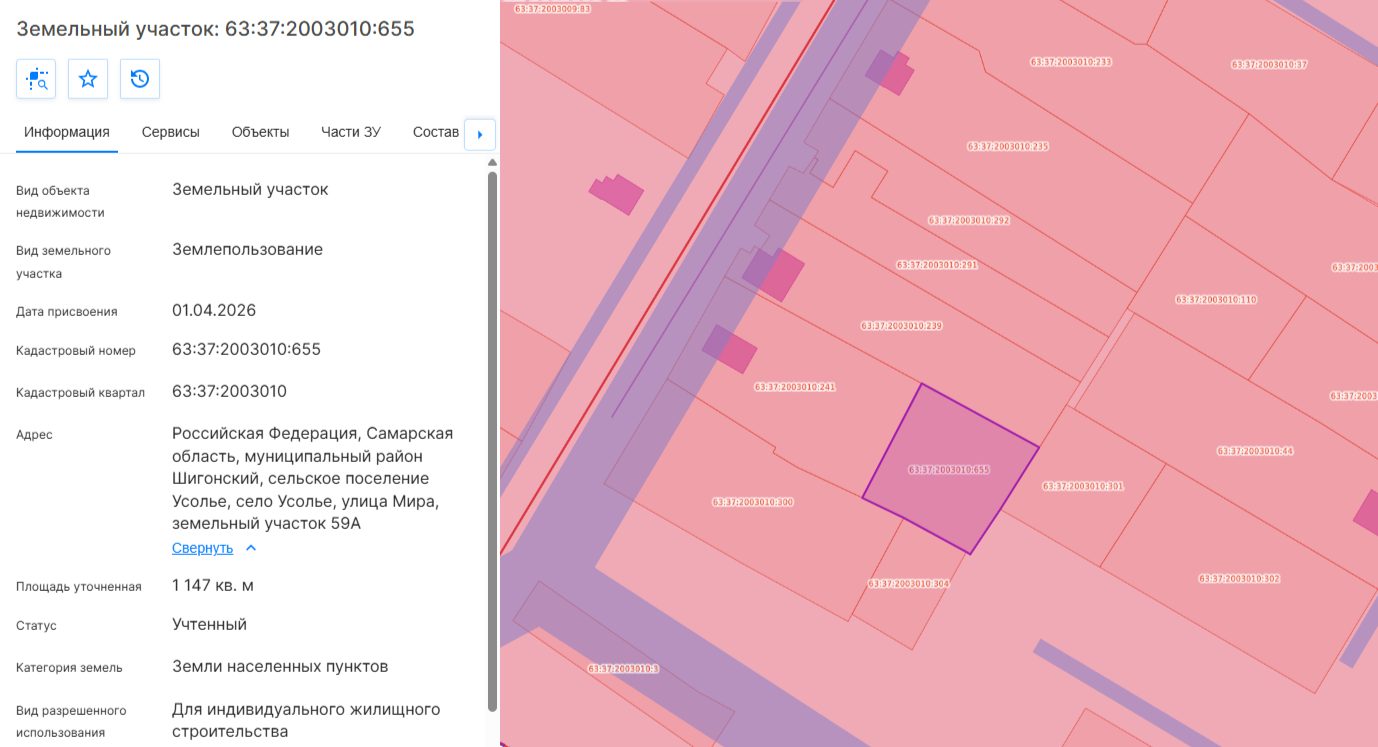Click parcel label 63:37:2003010:233
The image size is (1378, 747).
click(1071, 62)
